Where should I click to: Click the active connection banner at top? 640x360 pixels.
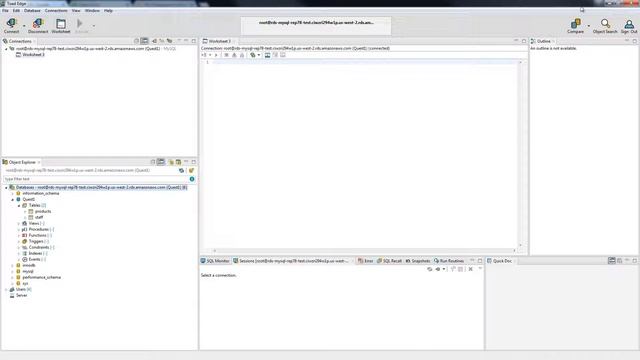pos(316,25)
